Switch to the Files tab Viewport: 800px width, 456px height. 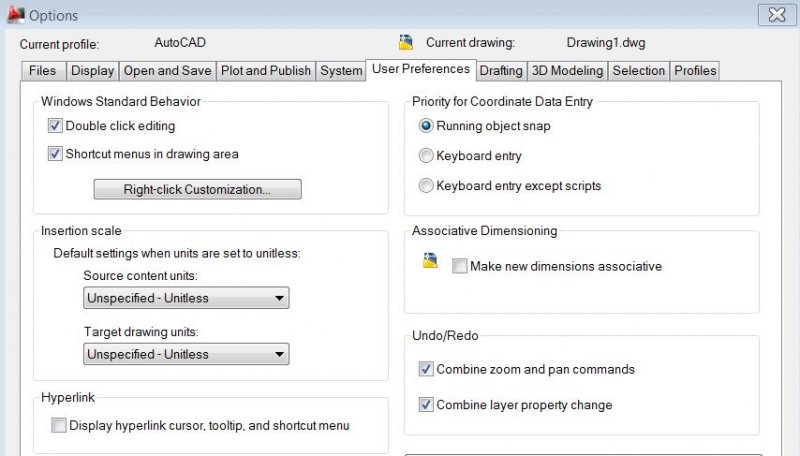point(43,70)
